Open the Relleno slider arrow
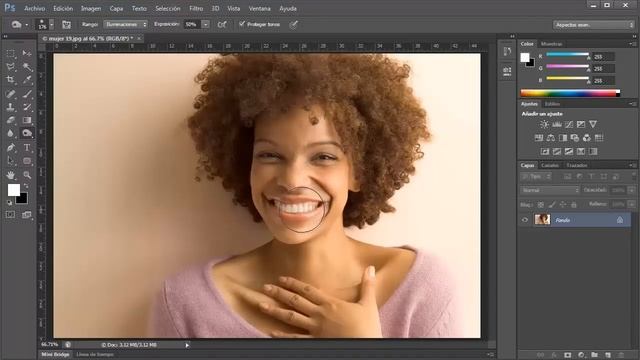 click(x=631, y=204)
